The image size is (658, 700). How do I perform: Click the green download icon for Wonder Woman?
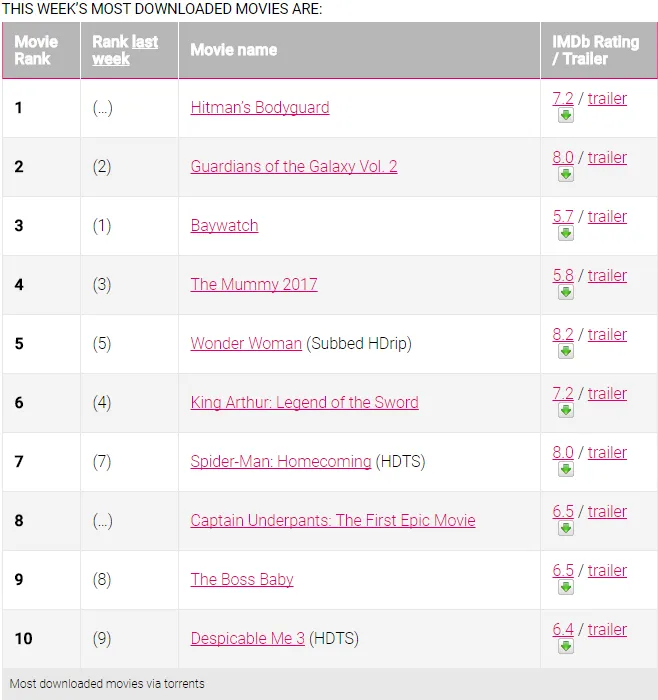point(566,351)
